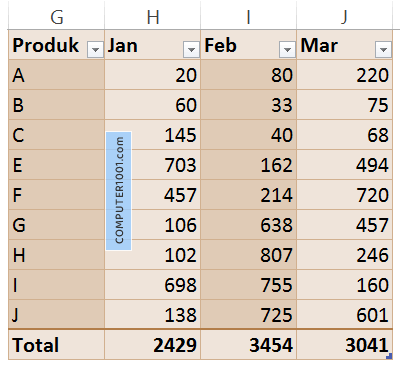Select Mar value 75
Screen dimensions: 400x369
coord(345,105)
